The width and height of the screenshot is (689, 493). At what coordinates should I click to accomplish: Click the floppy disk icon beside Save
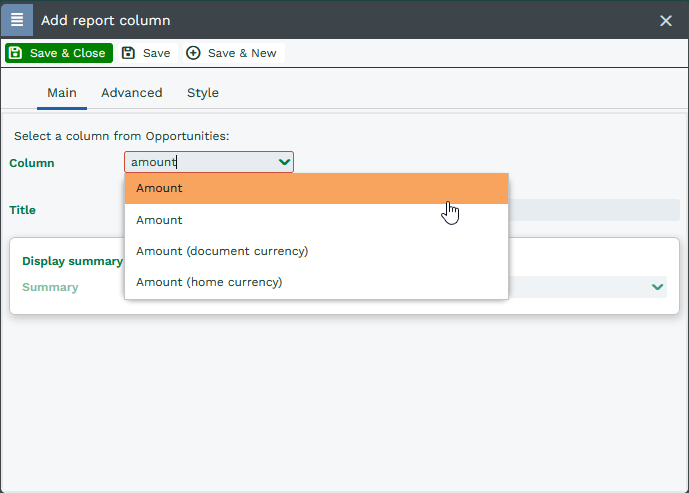tap(129, 53)
